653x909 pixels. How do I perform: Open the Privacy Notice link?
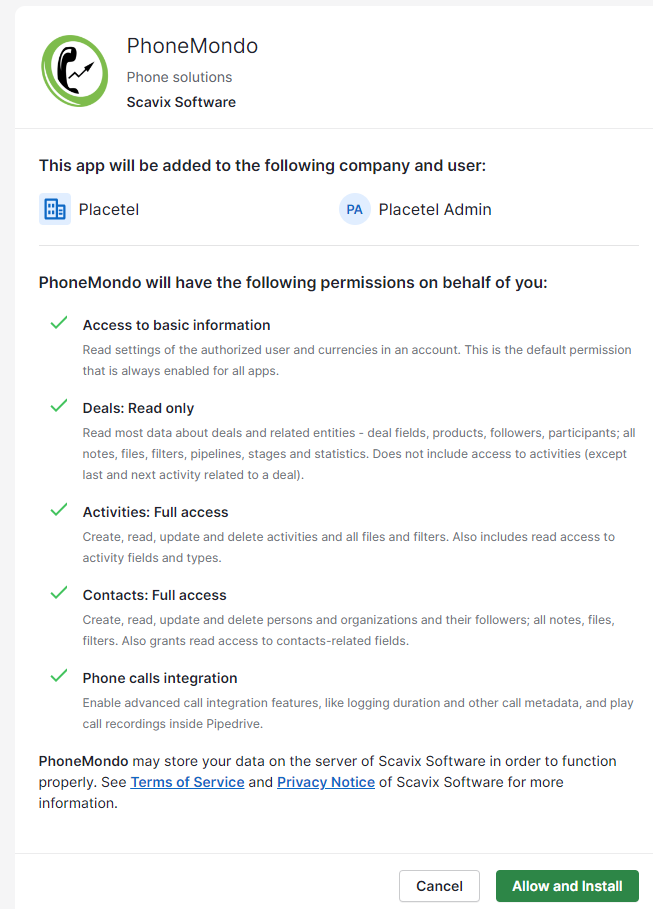coord(326,782)
